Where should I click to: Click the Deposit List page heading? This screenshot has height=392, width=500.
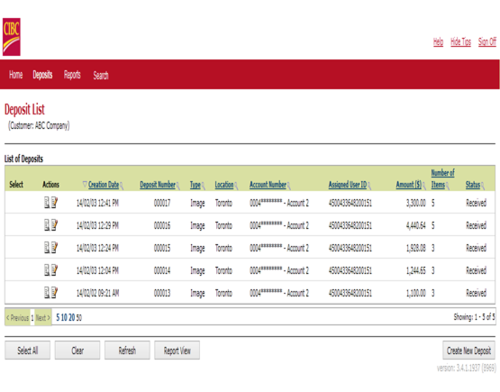coord(24,109)
